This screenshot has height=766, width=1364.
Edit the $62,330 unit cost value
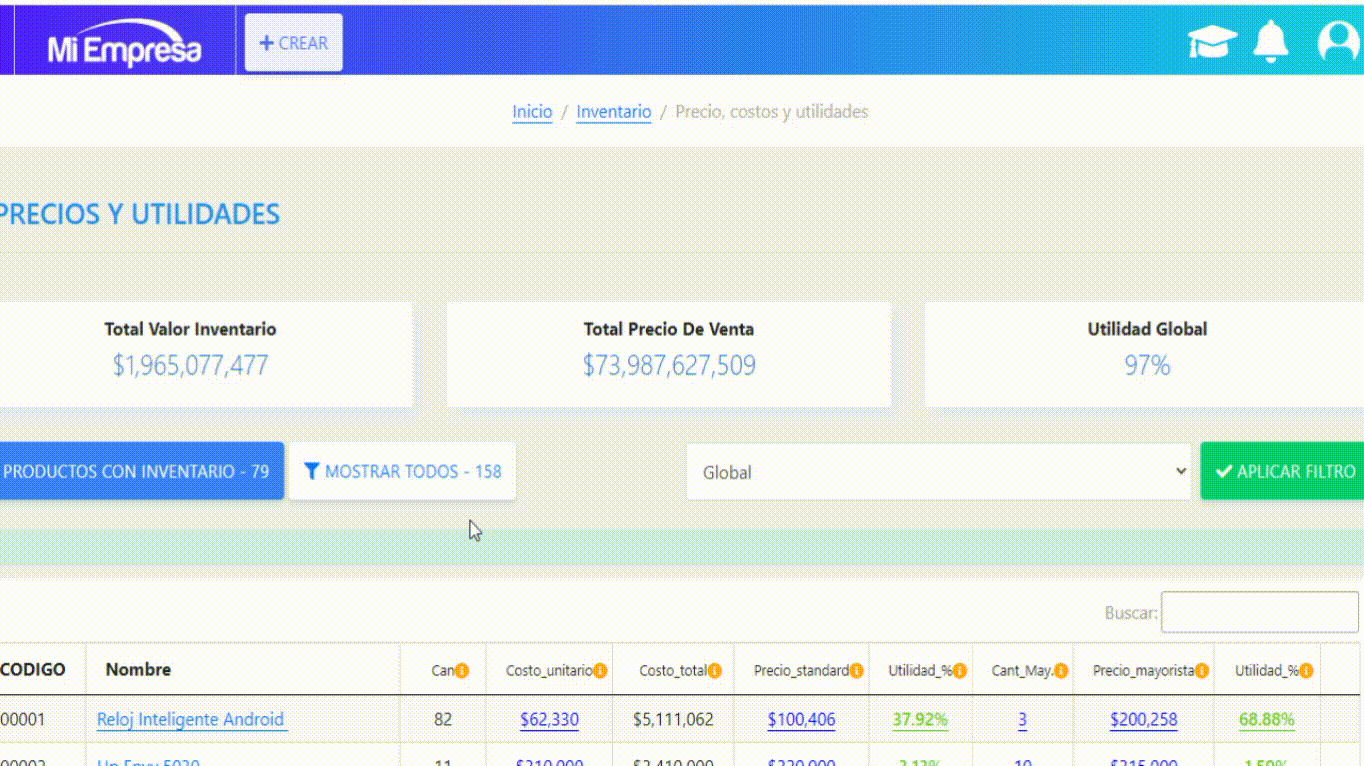click(549, 719)
